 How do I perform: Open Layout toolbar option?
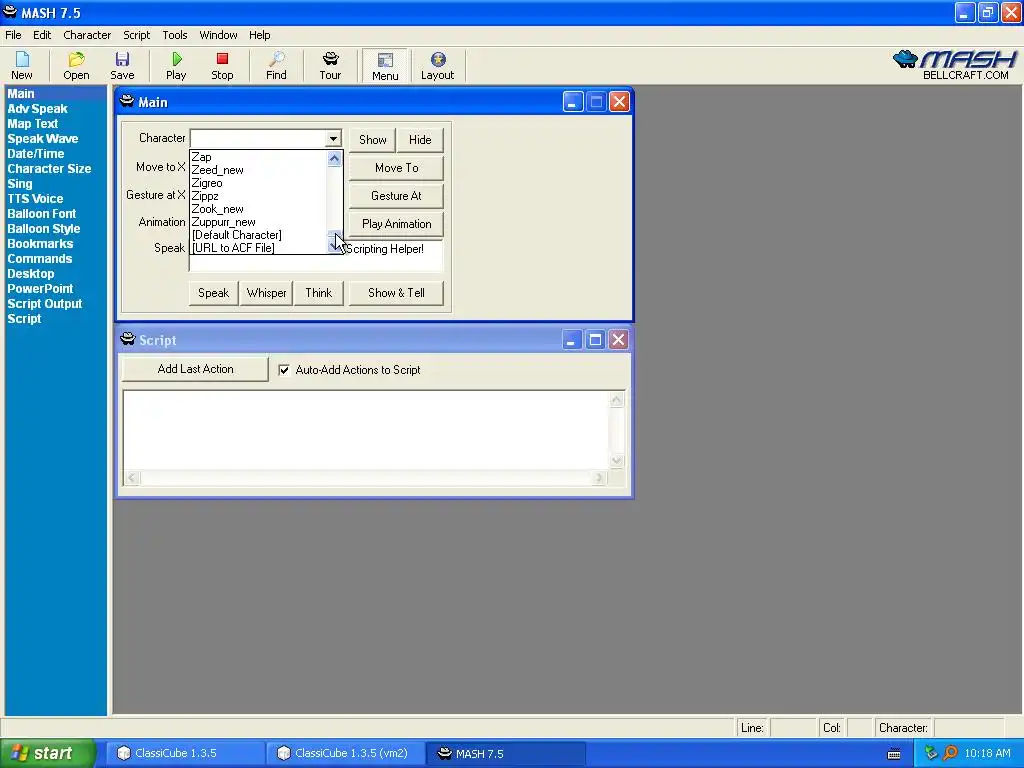click(438, 66)
